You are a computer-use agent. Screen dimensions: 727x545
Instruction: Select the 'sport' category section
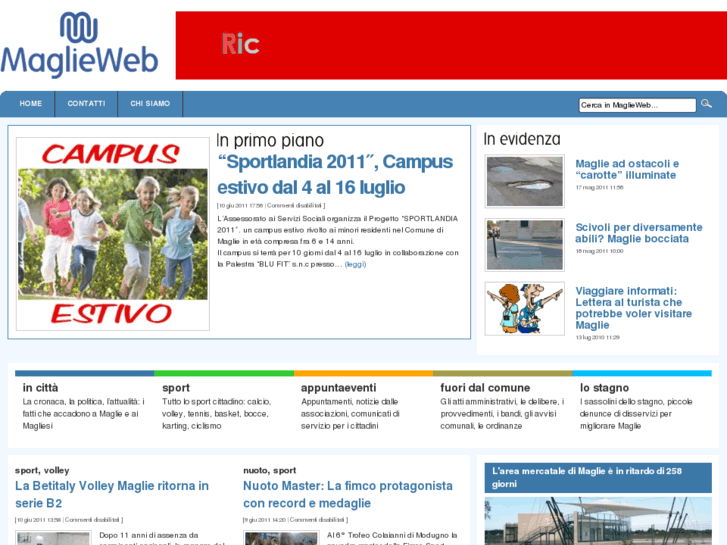(176, 388)
